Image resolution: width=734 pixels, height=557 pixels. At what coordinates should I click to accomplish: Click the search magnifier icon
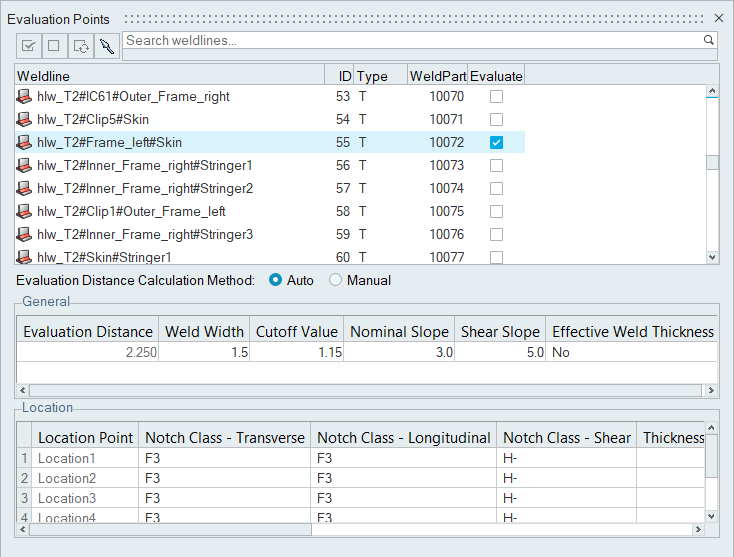click(x=709, y=40)
